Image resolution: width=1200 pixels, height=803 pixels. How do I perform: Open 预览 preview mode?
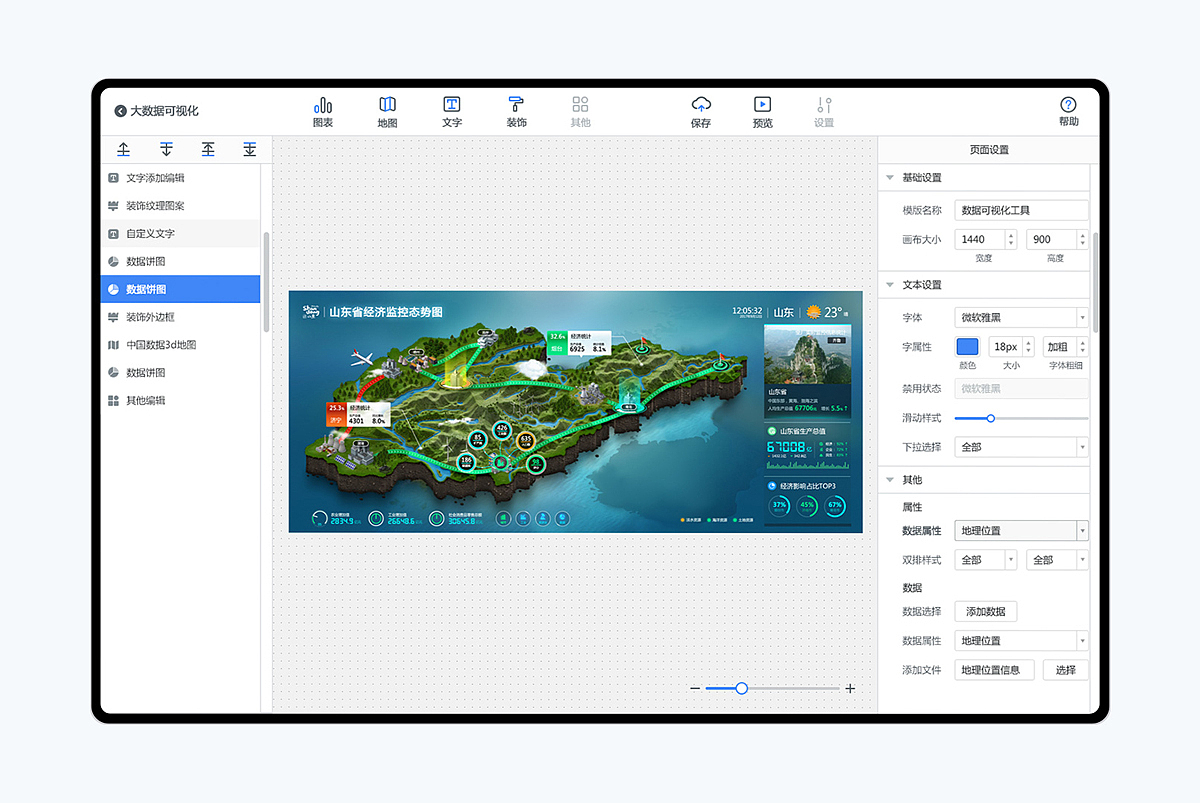pos(762,112)
